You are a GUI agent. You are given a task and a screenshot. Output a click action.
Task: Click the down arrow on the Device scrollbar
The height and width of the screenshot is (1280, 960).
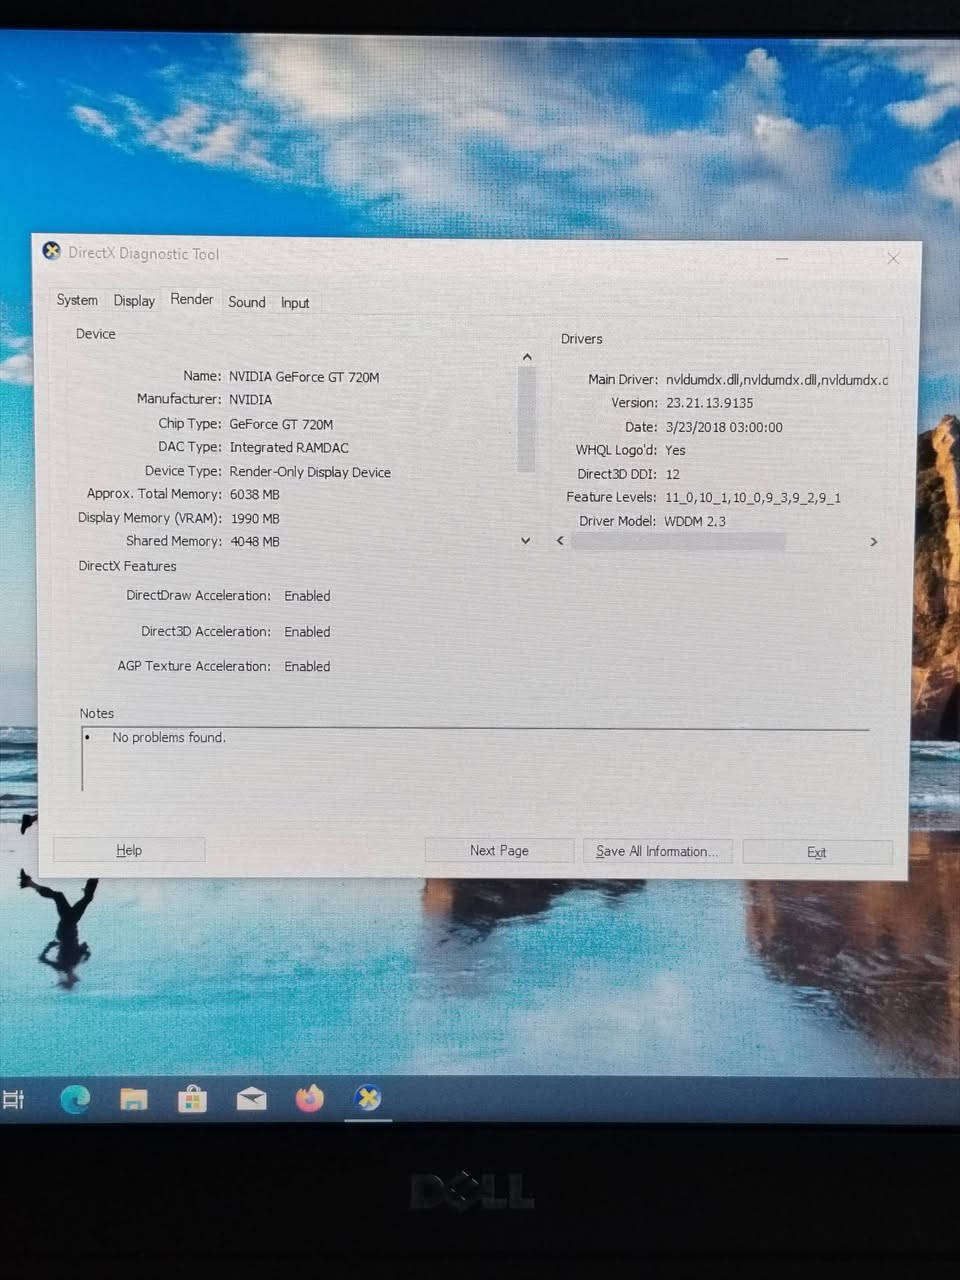(x=525, y=540)
